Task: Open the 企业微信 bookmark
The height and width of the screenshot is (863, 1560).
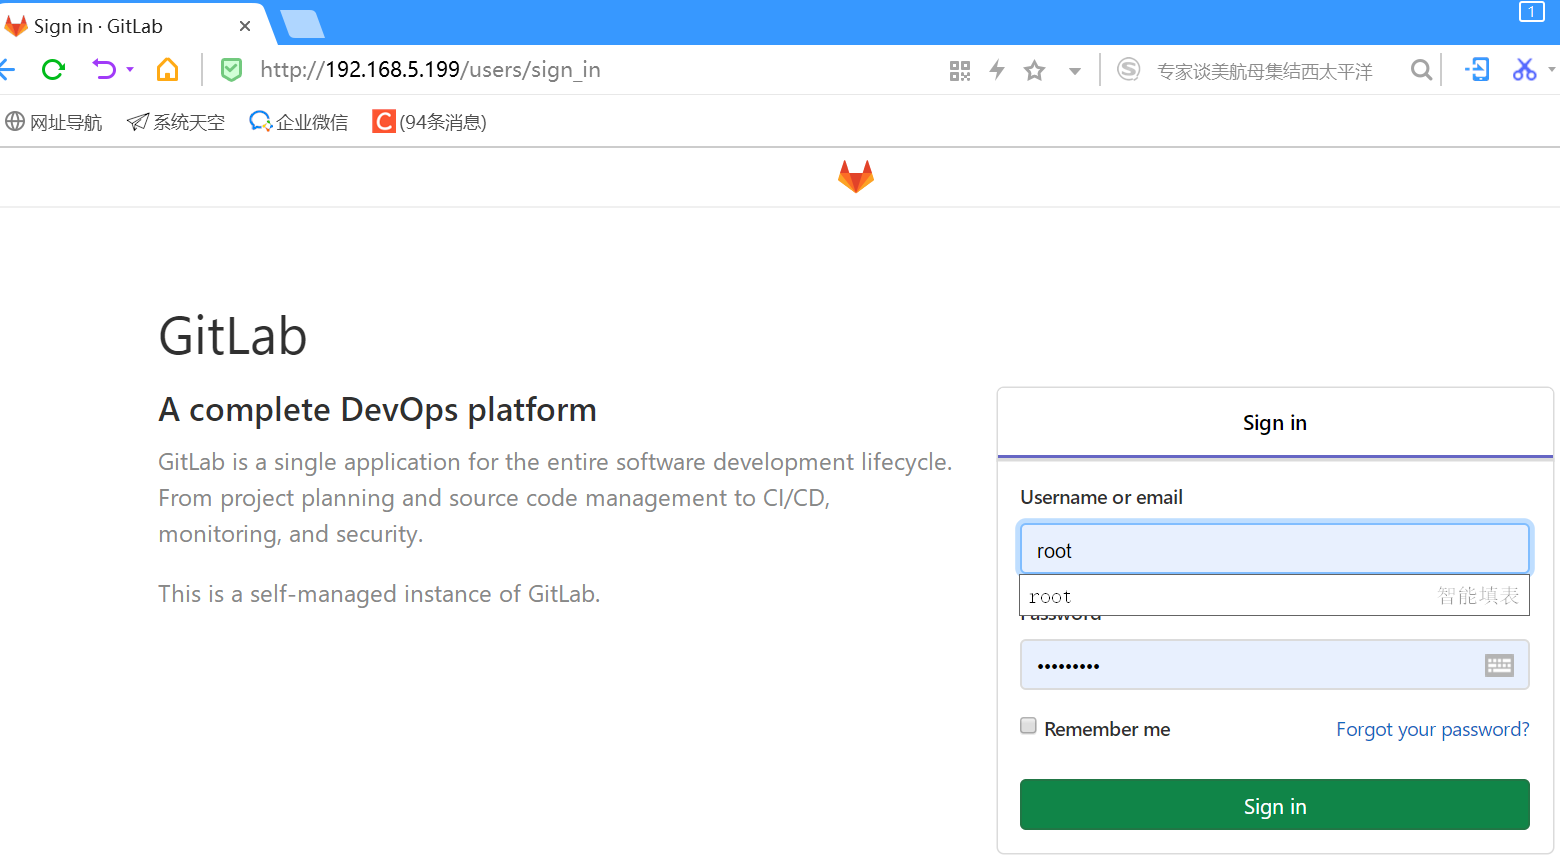Action: (297, 121)
